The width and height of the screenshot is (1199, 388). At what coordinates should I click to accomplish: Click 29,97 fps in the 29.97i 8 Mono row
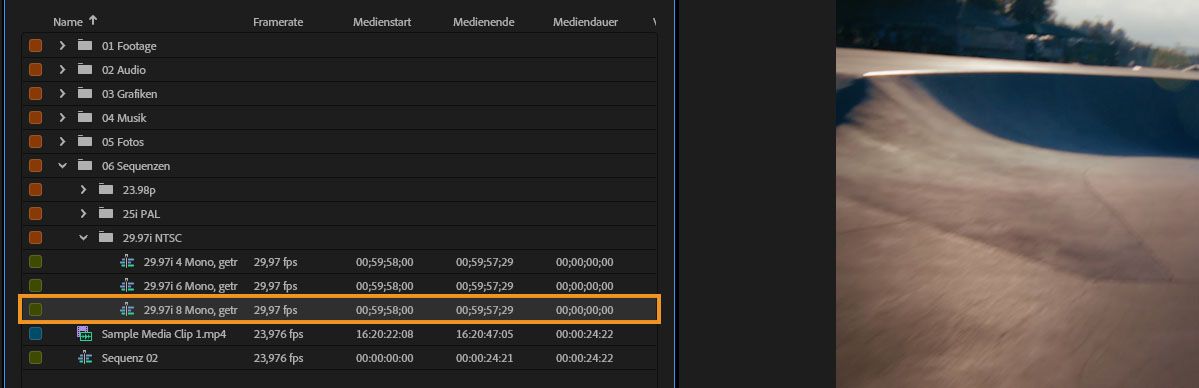275,310
